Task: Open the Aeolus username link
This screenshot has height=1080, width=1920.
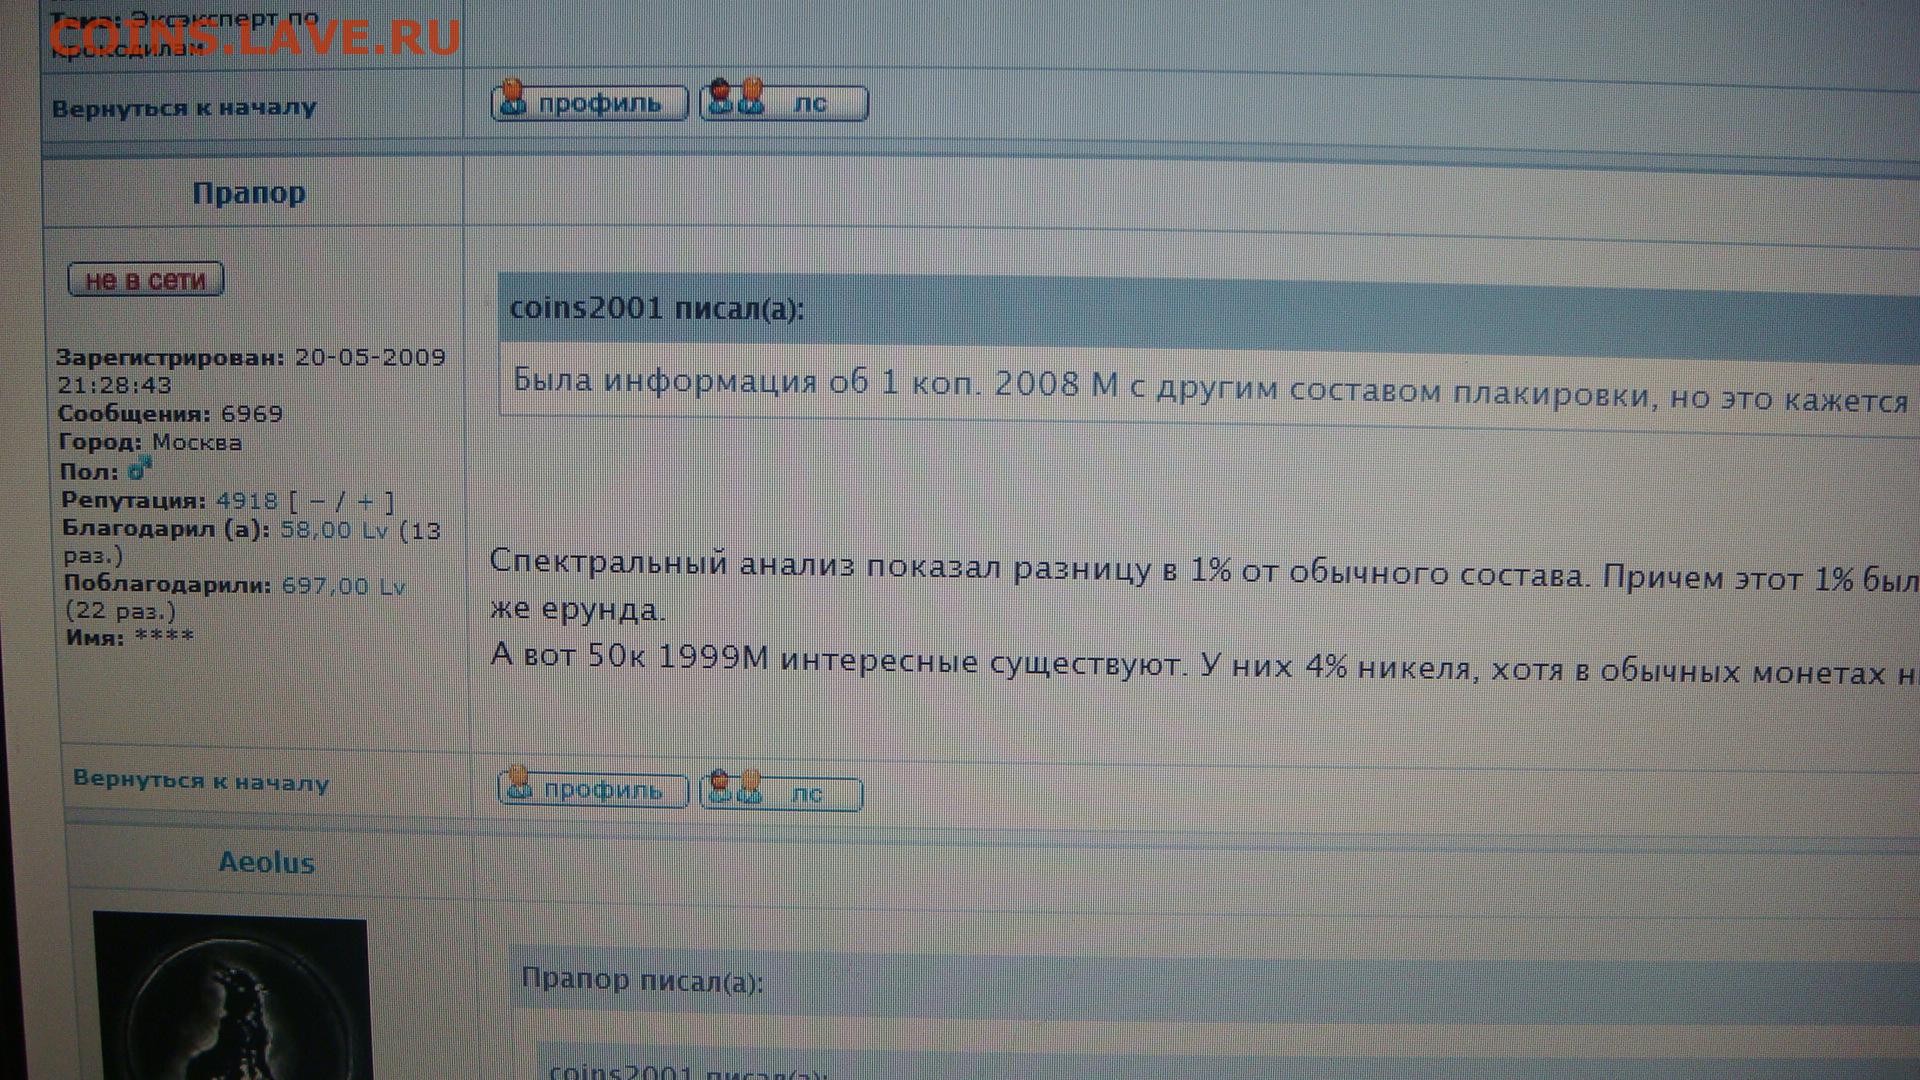Action: [266, 862]
